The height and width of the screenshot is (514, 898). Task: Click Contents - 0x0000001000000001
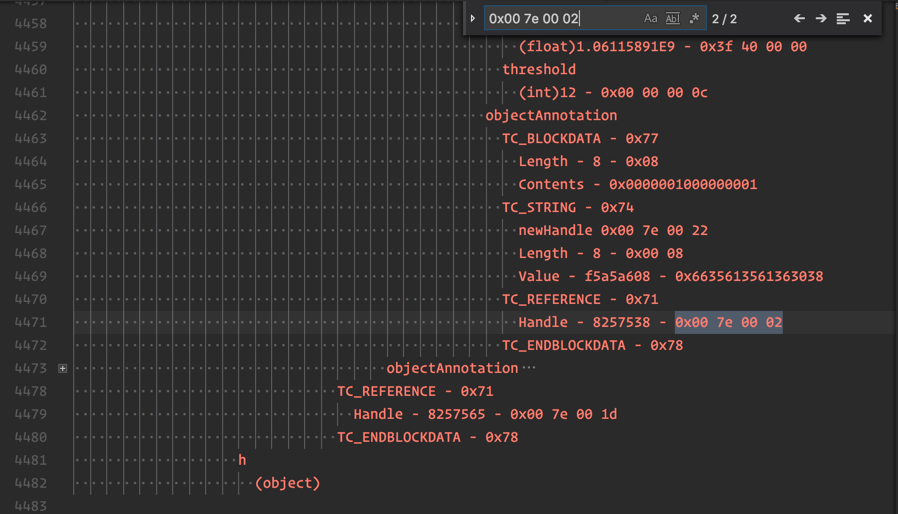pos(637,184)
